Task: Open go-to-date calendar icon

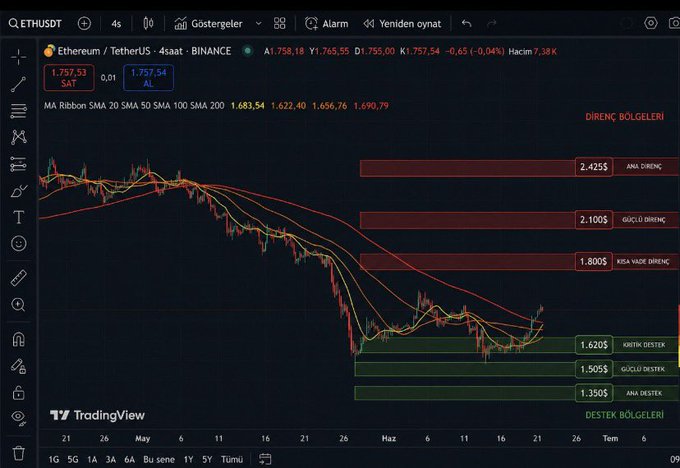Action: (x=265, y=459)
